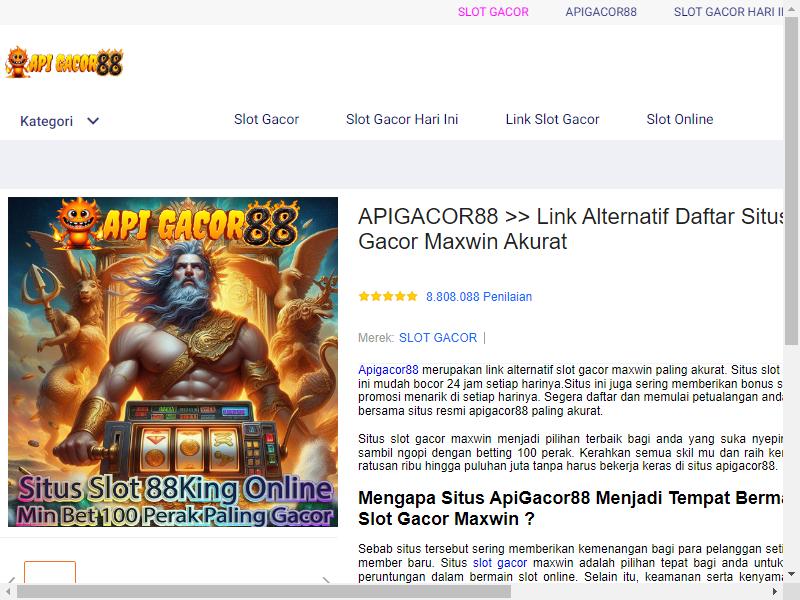Click the blue slot gacor inline link
This screenshot has width=800, height=600.
[x=500, y=563]
